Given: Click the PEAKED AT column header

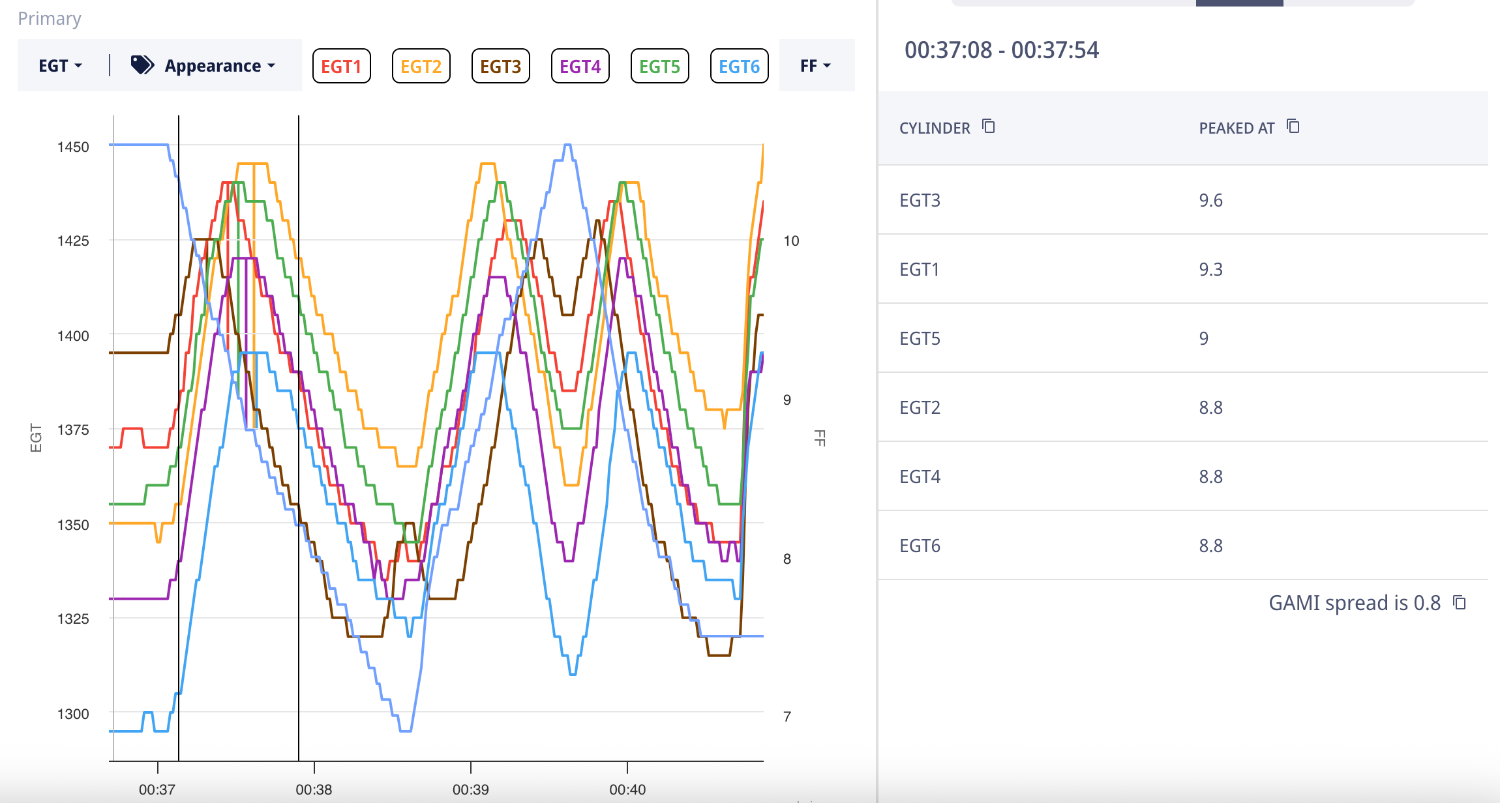Looking at the screenshot, I should (1236, 128).
